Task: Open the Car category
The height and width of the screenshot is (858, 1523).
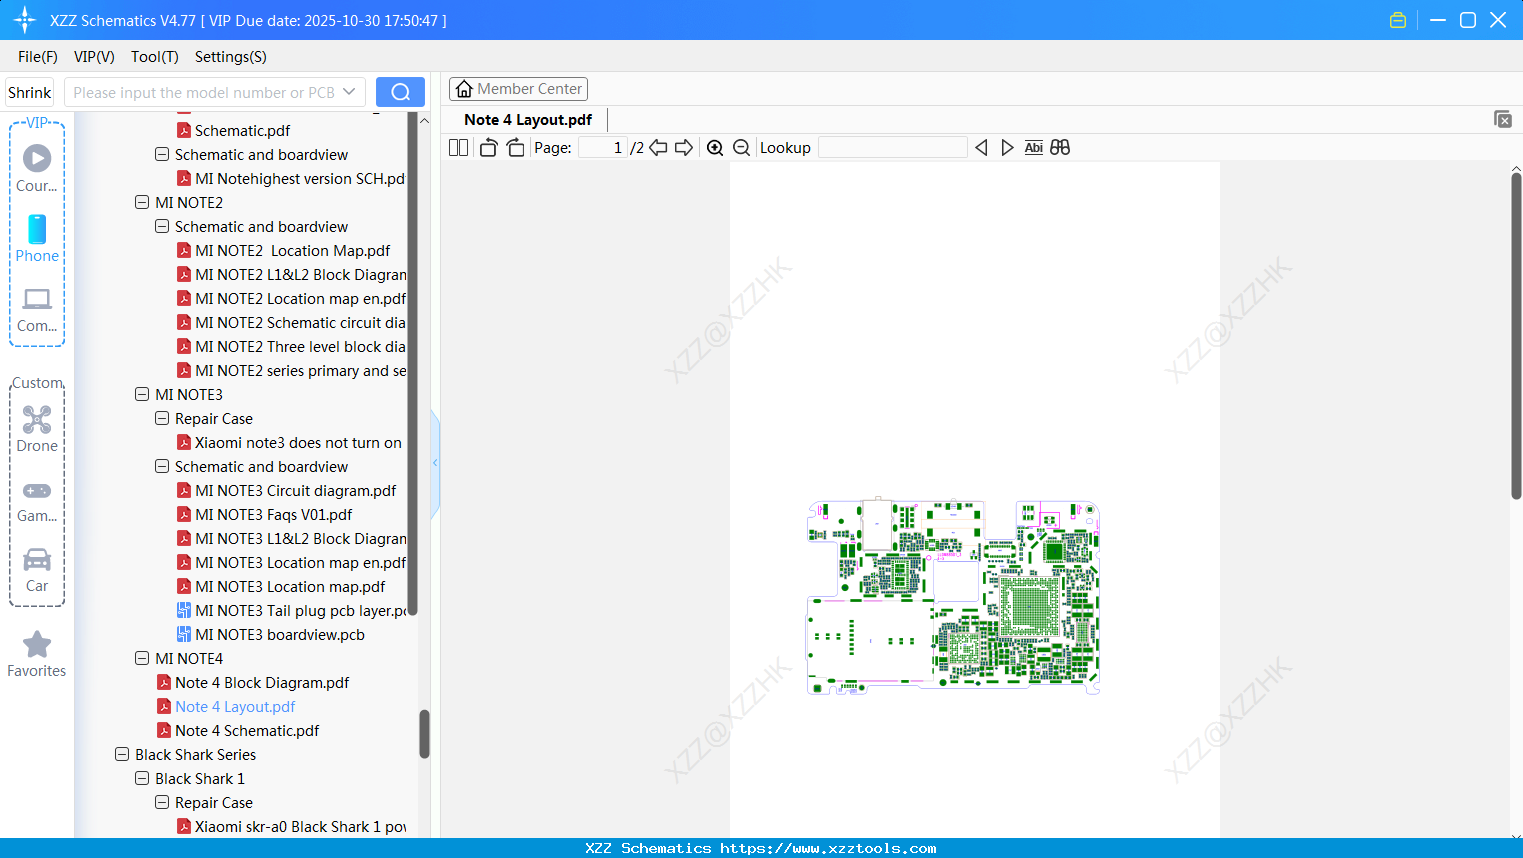Action: coord(37,569)
